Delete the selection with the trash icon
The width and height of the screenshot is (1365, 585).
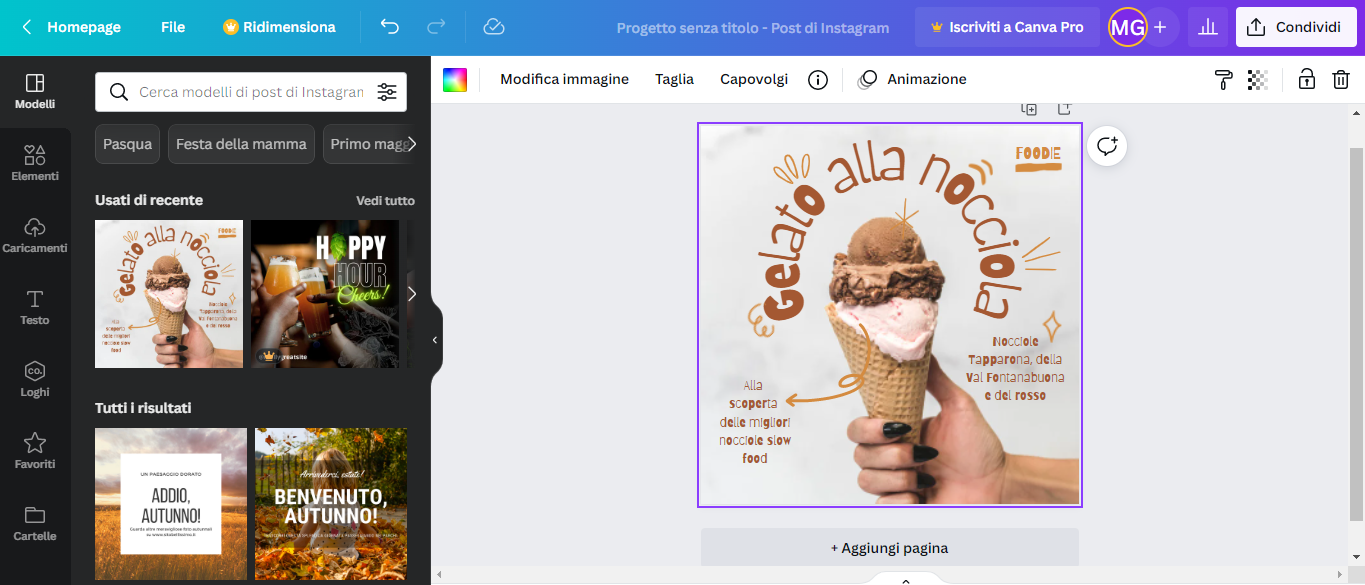pyautogui.click(x=1341, y=79)
